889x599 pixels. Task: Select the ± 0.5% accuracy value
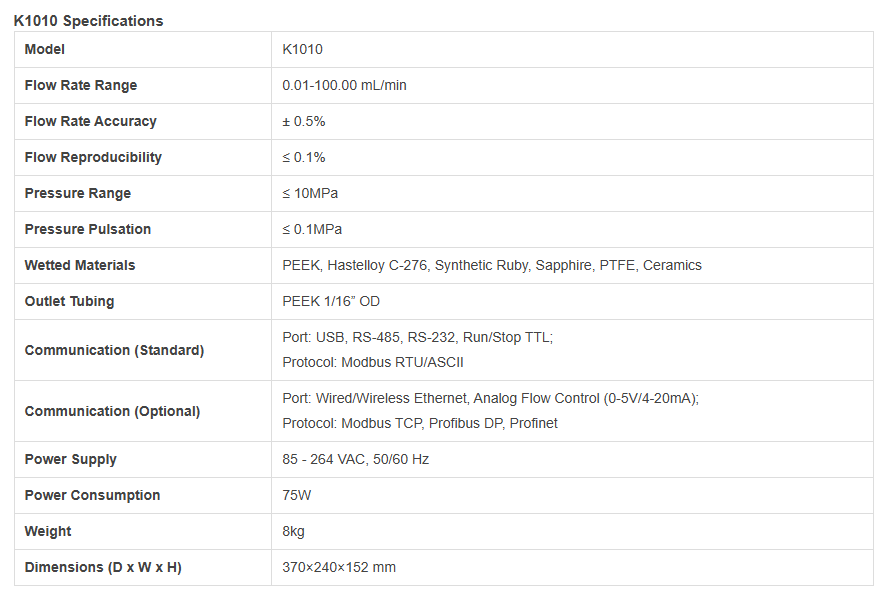tap(304, 121)
